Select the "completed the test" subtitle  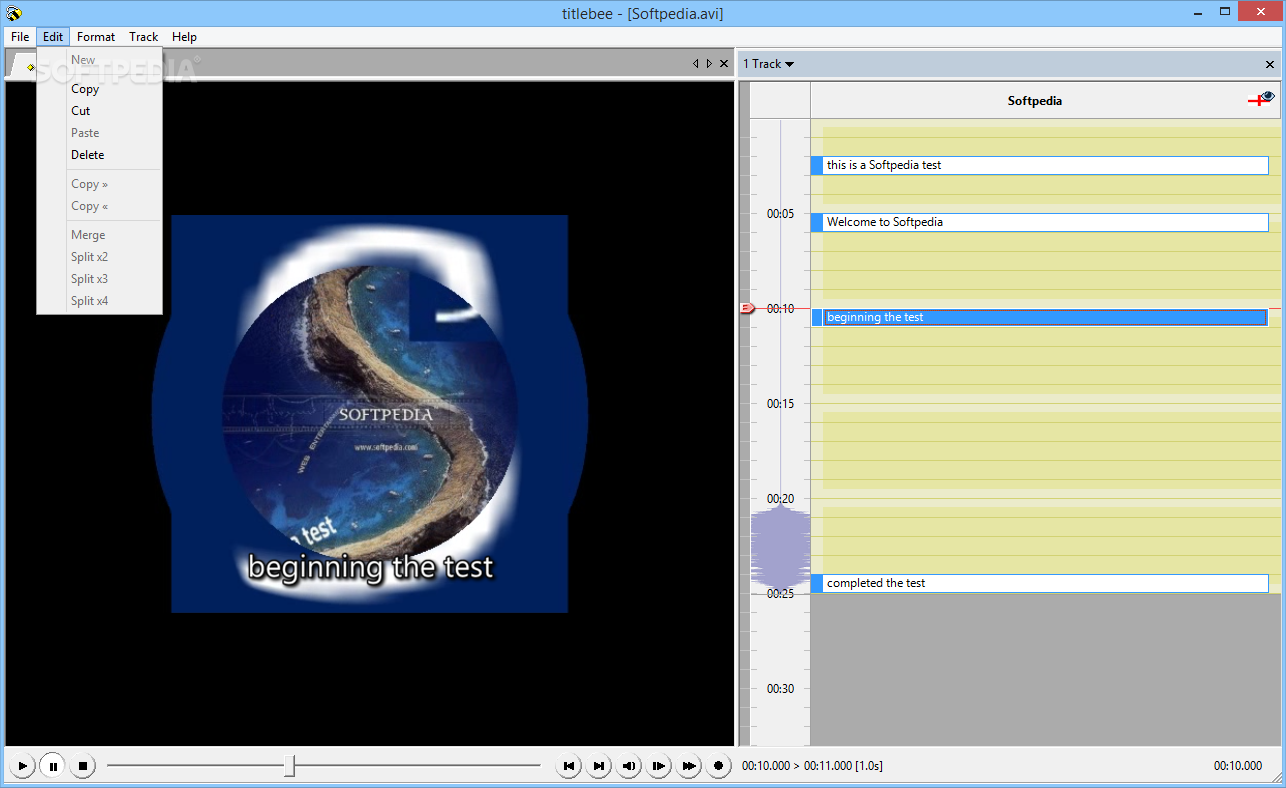[x=1040, y=583]
